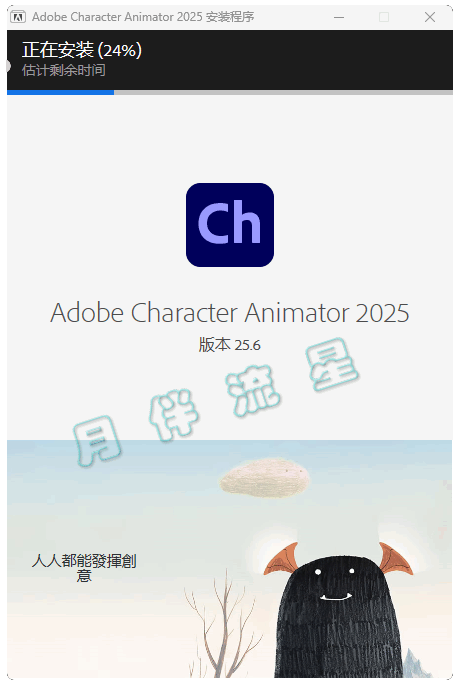Click the 人人都能發揮創意 slogan text
This screenshot has width=460, height=685.
click(x=84, y=567)
